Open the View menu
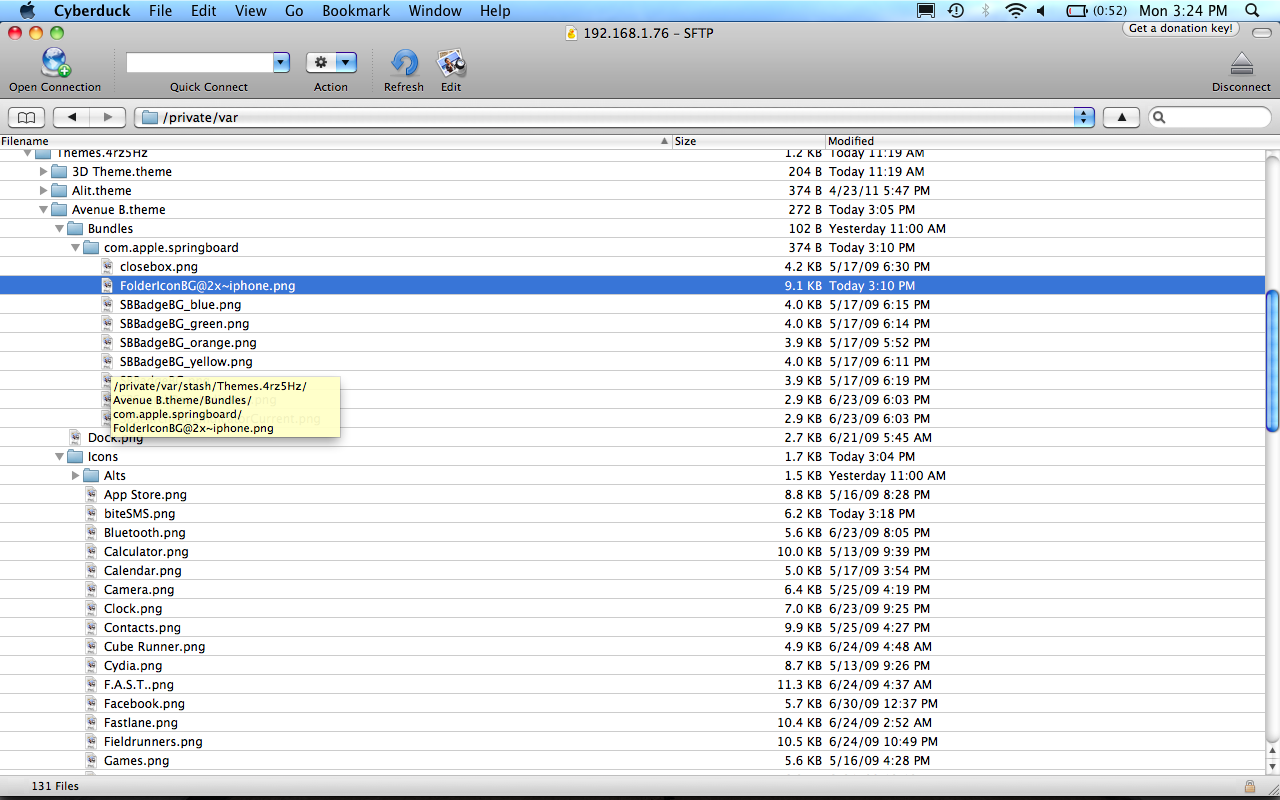 point(251,10)
